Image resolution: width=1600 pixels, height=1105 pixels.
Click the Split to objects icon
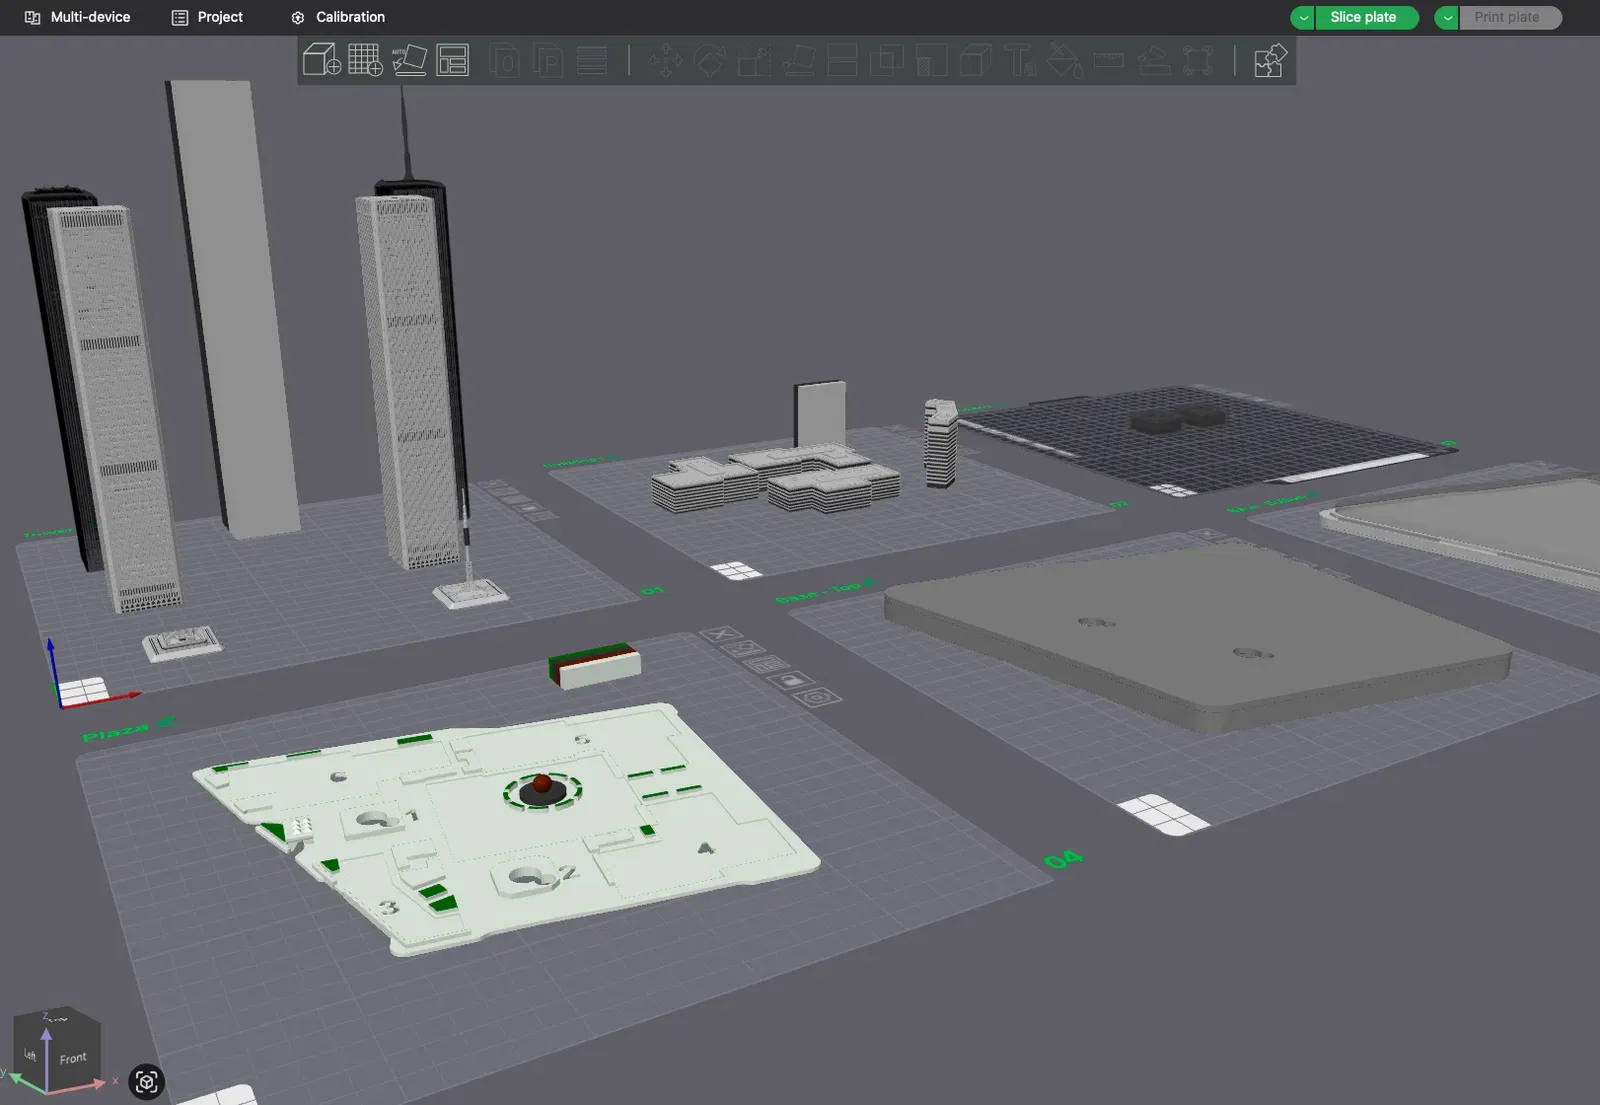pos(505,60)
